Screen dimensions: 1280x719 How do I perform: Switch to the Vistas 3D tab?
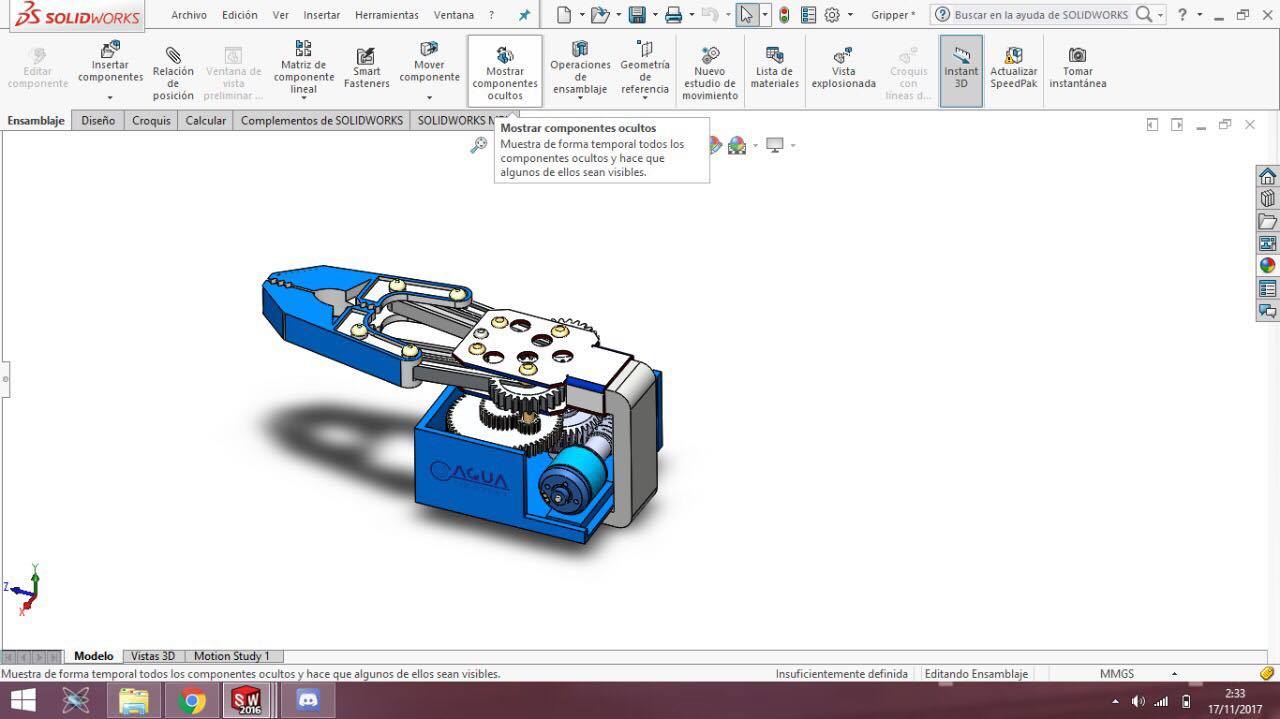[x=153, y=656]
